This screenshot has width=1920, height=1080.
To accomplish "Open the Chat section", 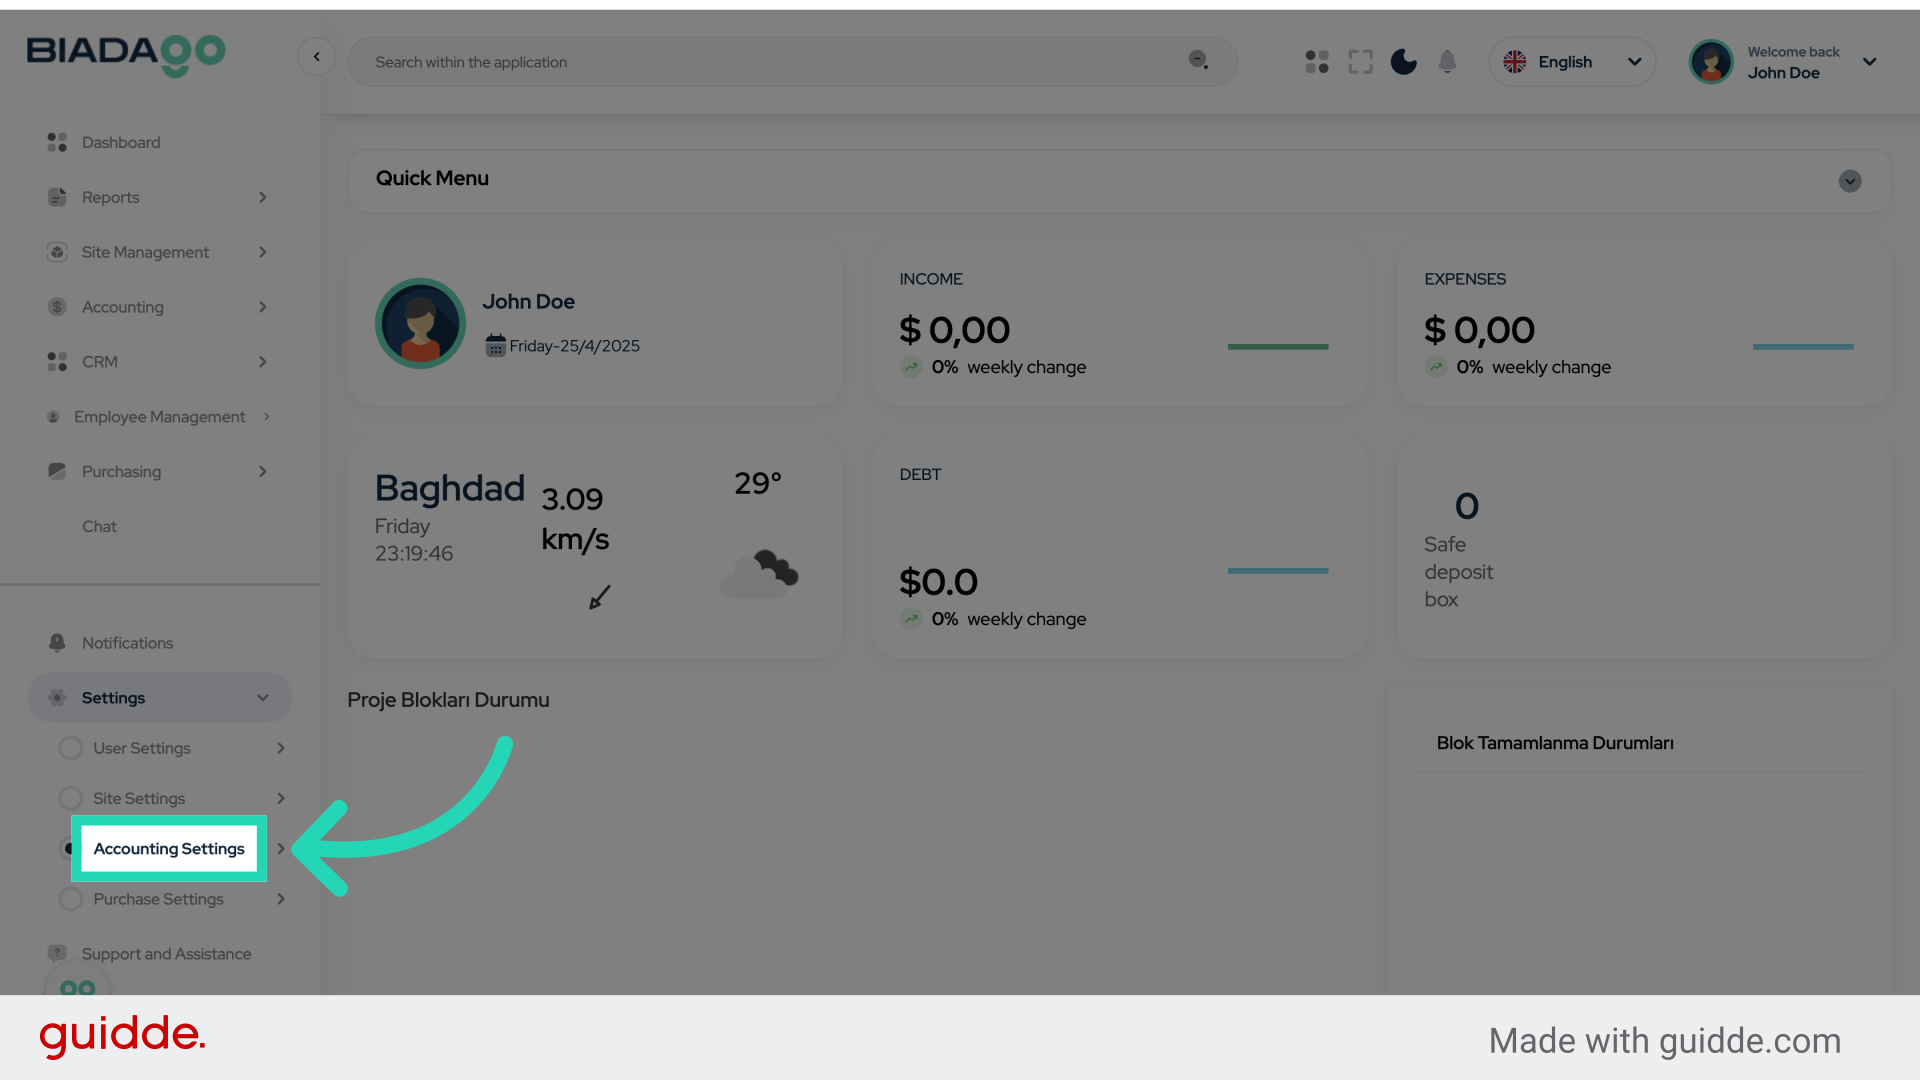I will (99, 526).
